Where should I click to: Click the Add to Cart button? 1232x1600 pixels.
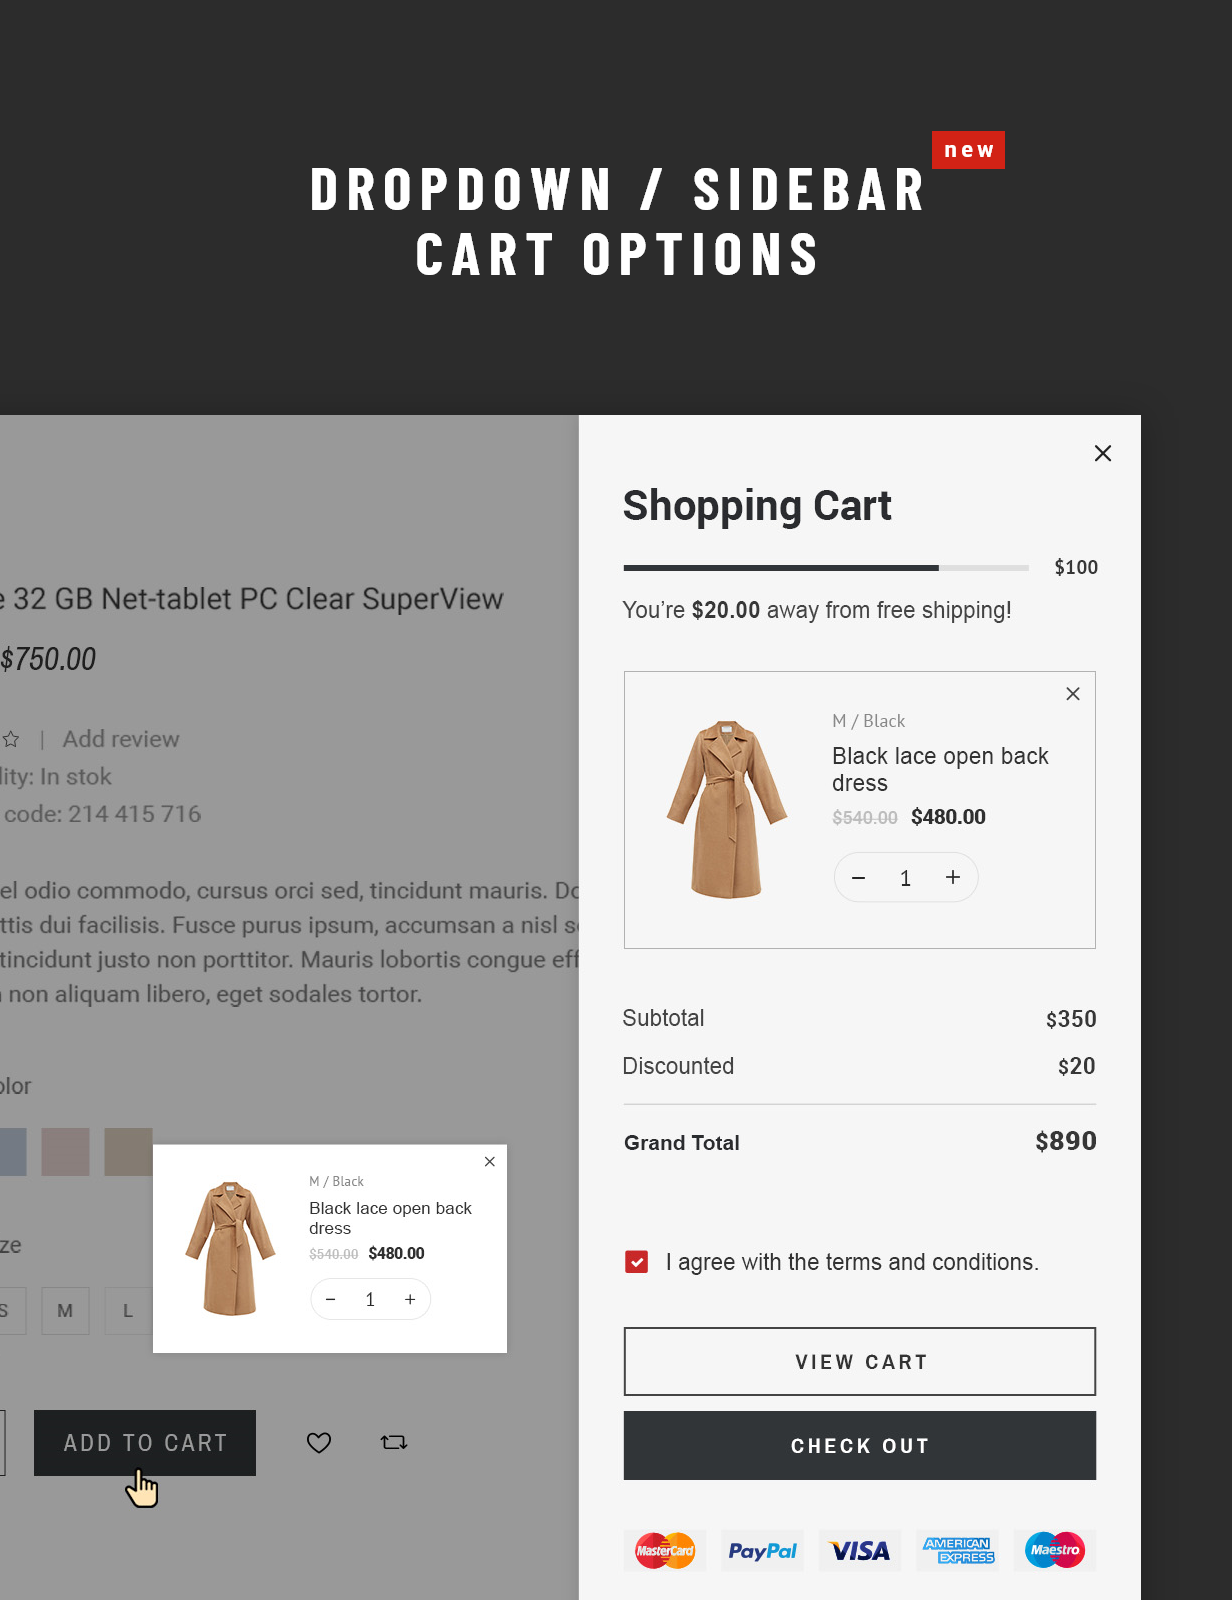click(145, 1442)
